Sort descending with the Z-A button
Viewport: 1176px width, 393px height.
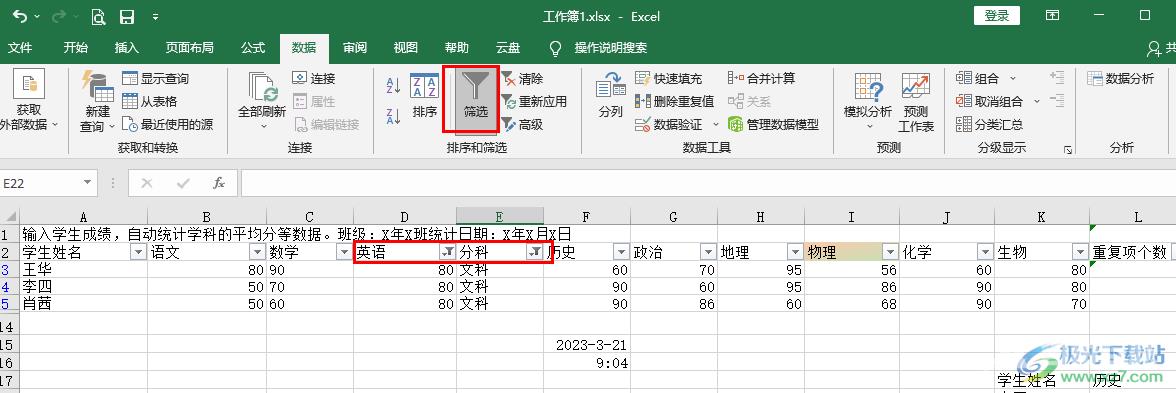(x=393, y=116)
